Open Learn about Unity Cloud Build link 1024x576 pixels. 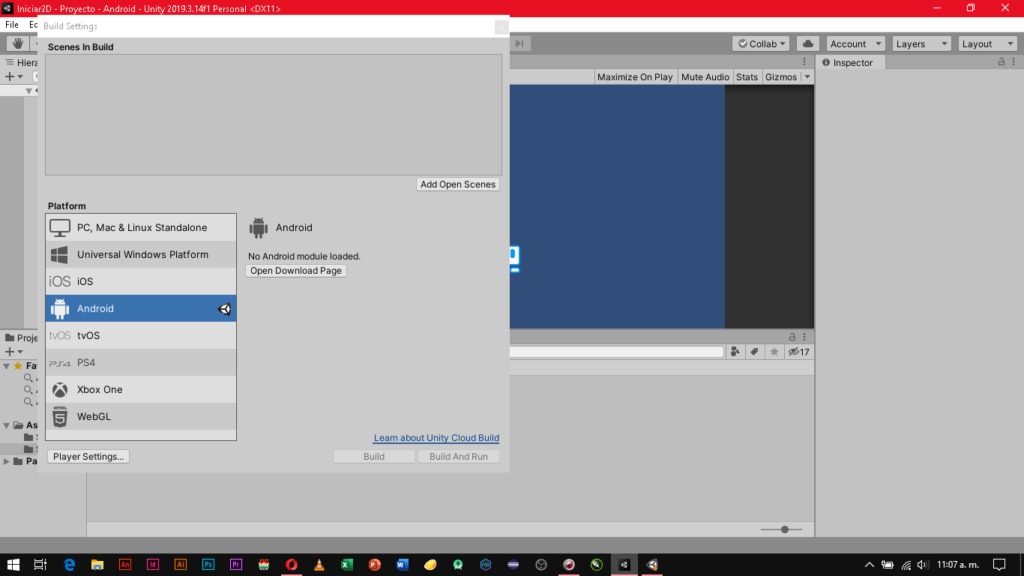pos(436,438)
